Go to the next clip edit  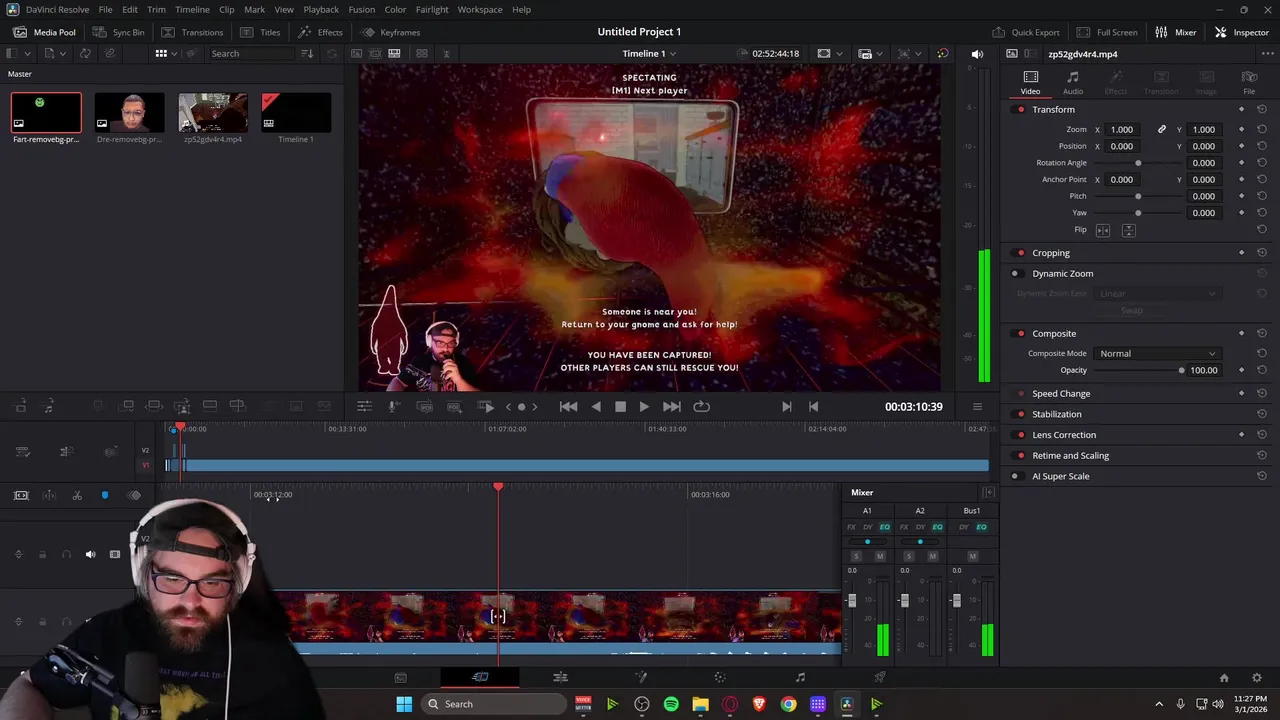coord(786,406)
